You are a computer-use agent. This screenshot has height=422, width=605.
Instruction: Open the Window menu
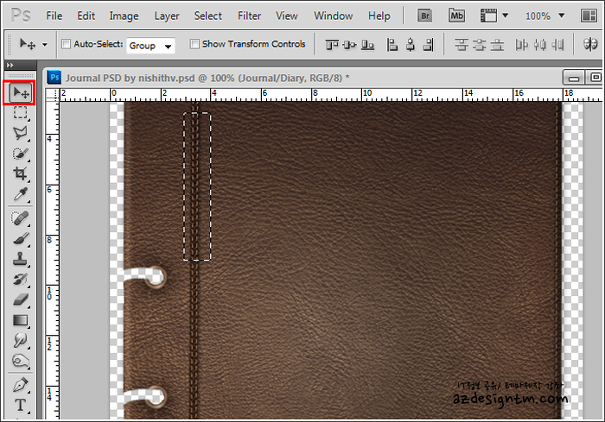pyautogui.click(x=333, y=16)
